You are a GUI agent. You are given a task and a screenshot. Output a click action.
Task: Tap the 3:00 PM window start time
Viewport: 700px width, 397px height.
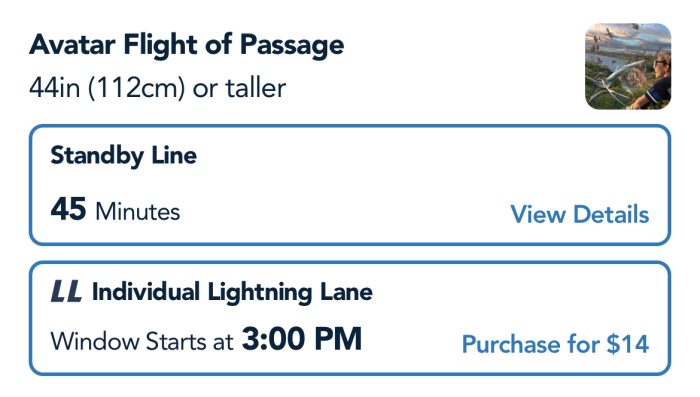click(x=302, y=339)
